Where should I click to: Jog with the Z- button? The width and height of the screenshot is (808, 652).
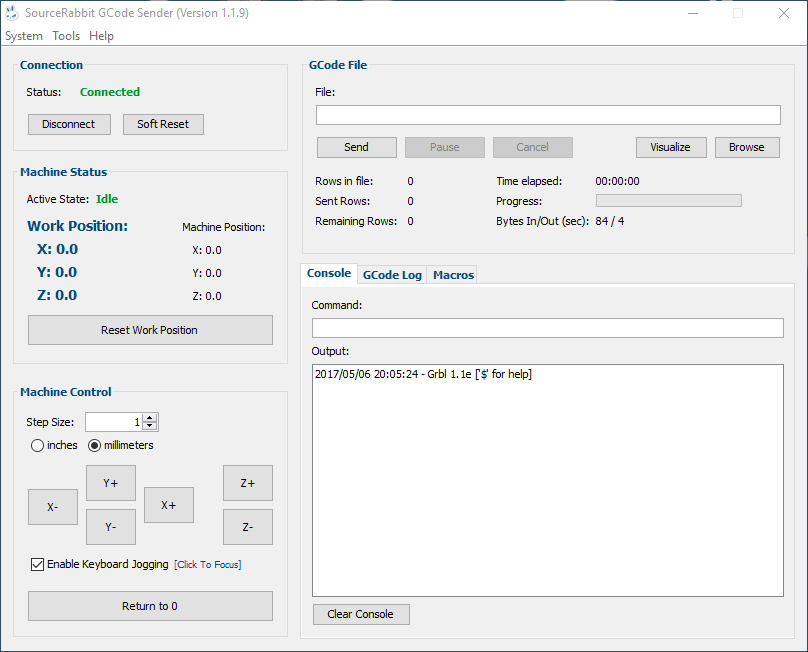(248, 527)
